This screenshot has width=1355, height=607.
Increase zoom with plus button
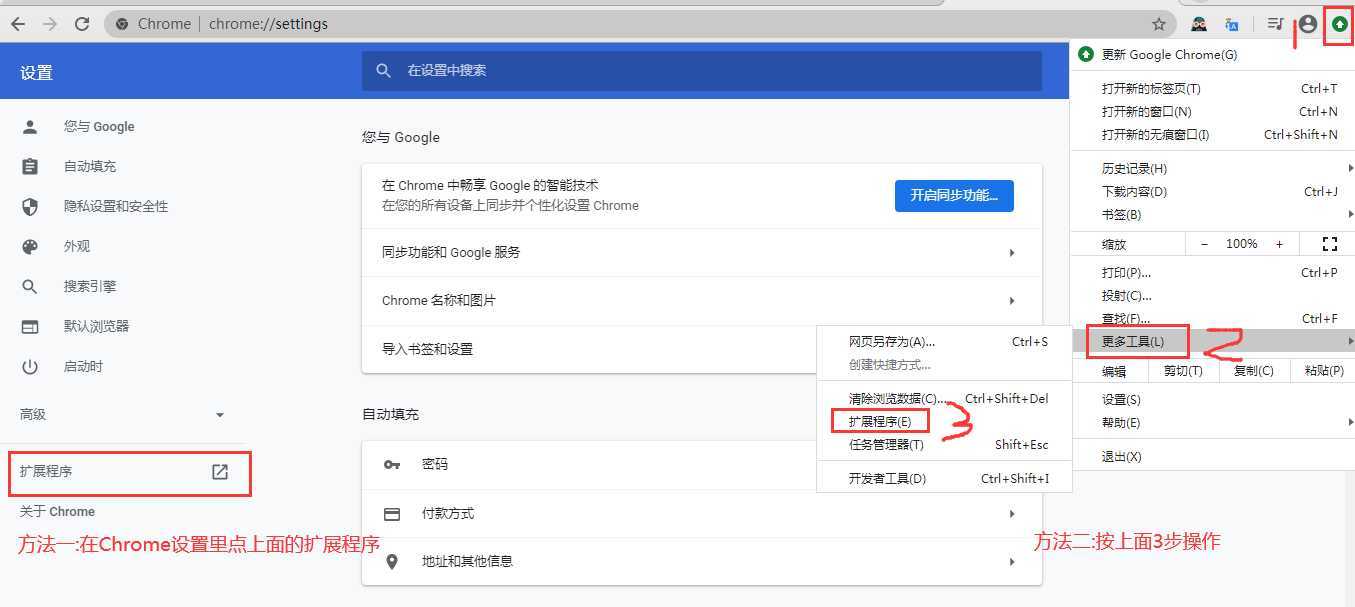[x=1279, y=244]
